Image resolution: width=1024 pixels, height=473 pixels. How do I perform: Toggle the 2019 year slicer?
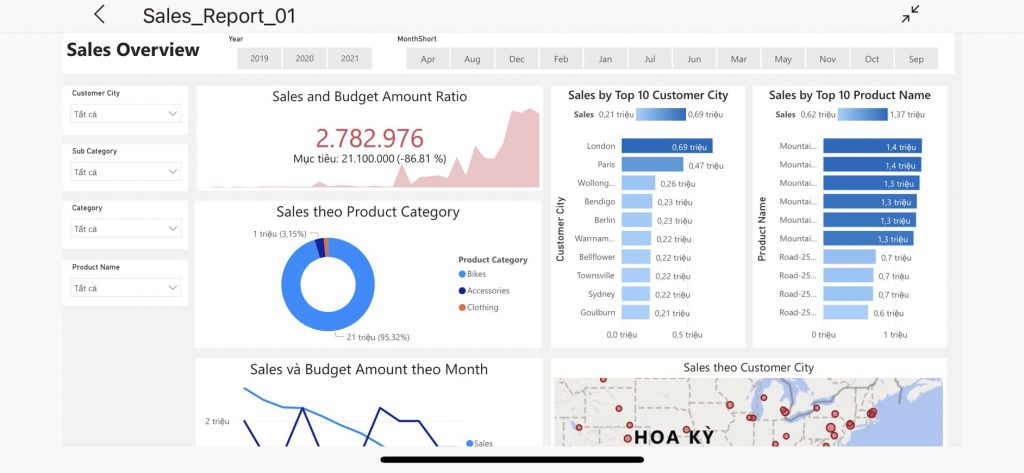click(x=259, y=59)
